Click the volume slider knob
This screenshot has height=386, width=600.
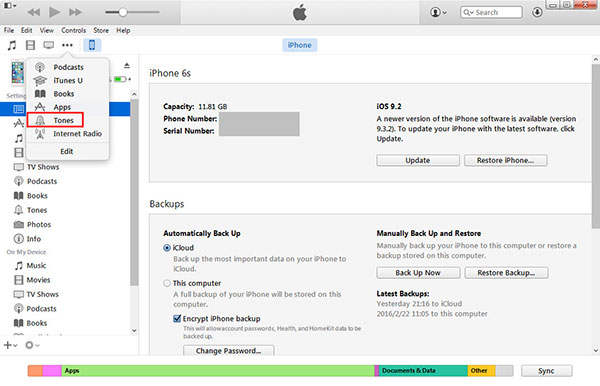122,12
